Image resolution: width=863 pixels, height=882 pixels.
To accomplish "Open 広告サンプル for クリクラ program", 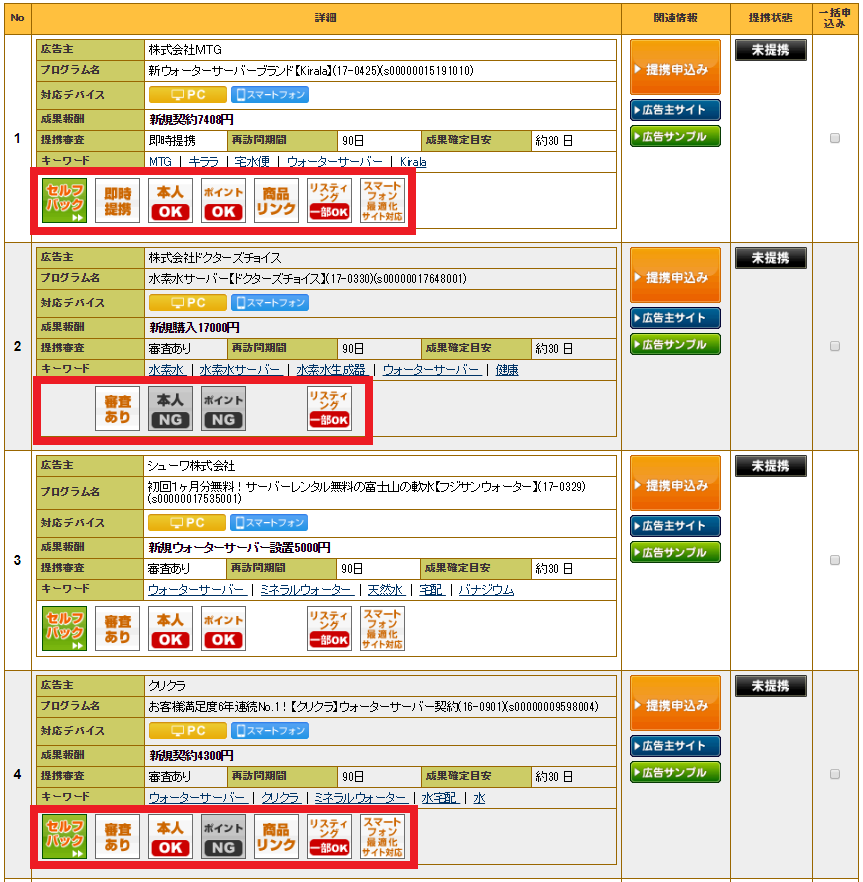I will click(675, 773).
